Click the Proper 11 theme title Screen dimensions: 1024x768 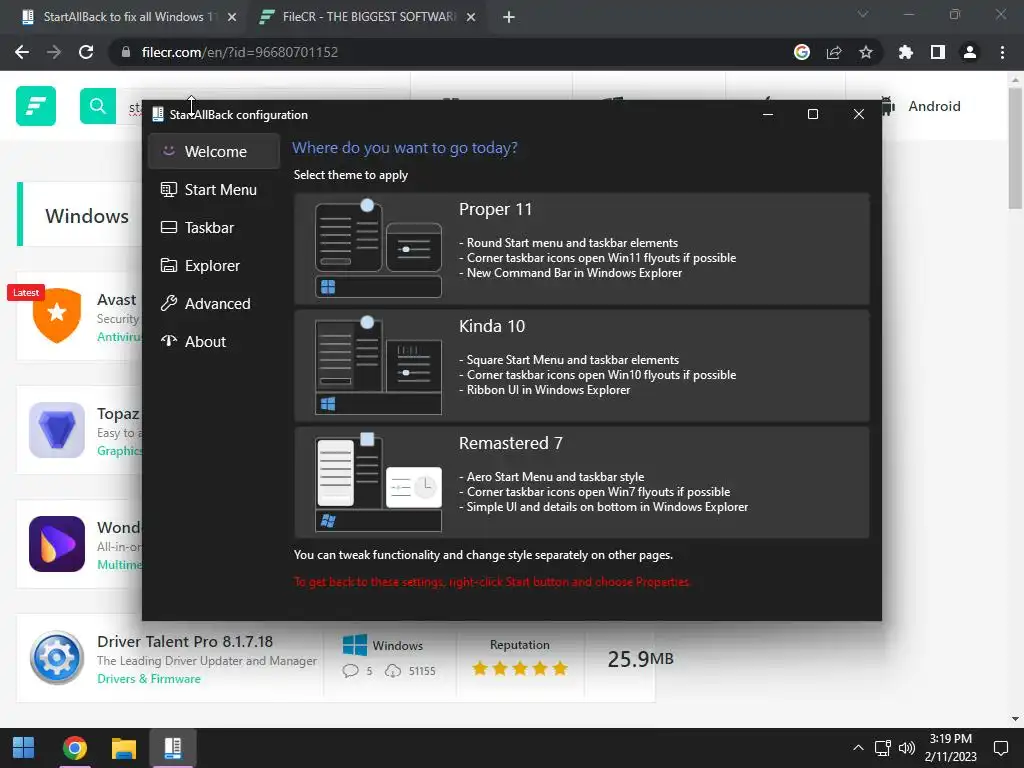(495, 210)
